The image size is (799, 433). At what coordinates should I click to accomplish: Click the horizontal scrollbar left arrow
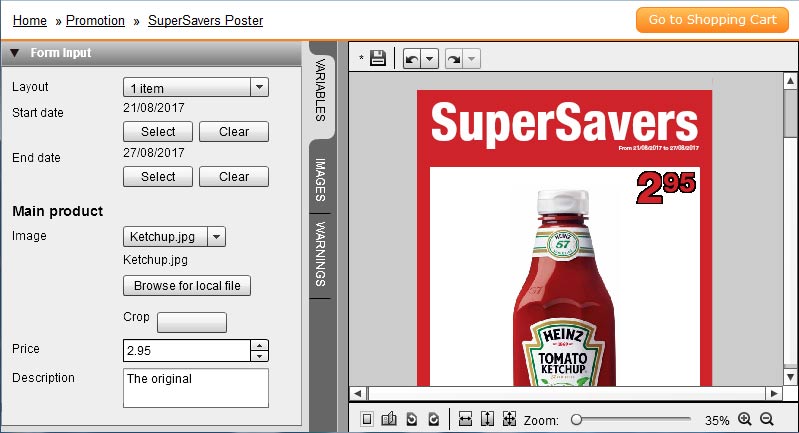(x=358, y=393)
